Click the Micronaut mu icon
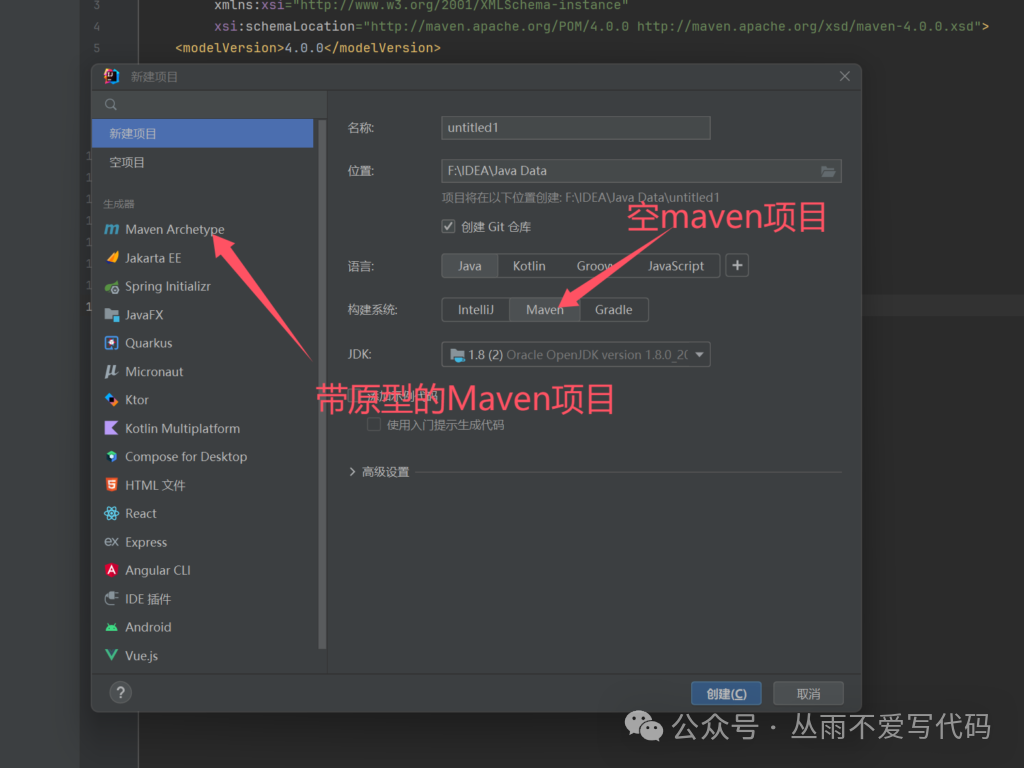Image resolution: width=1024 pixels, height=768 pixels. click(x=112, y=372)
